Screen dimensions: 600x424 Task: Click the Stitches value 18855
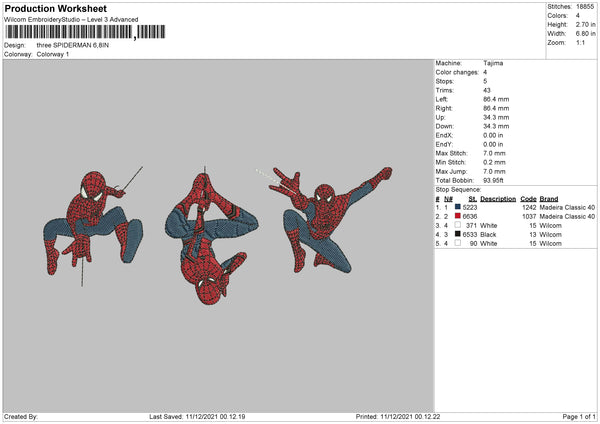[x=585, y=7]
